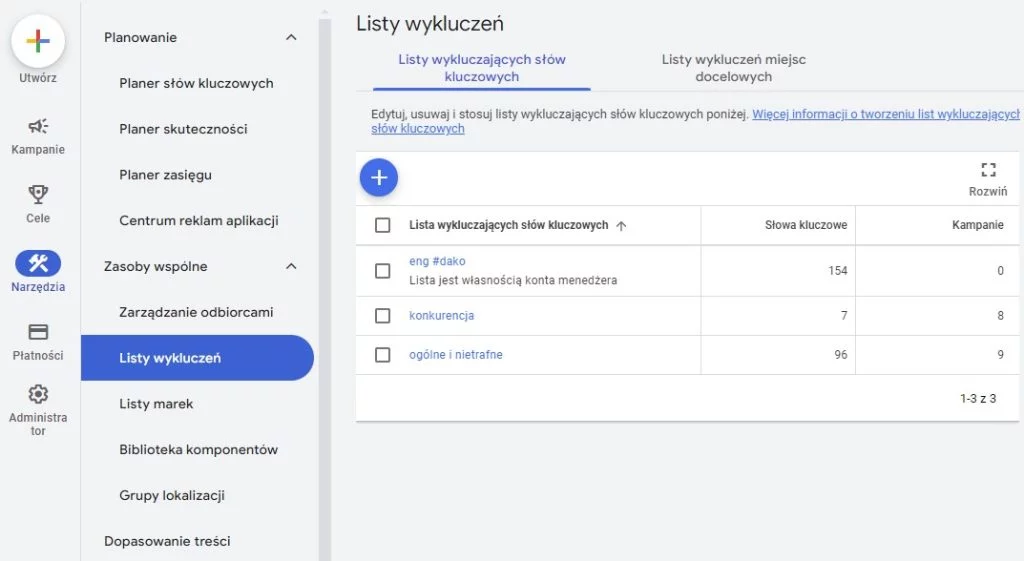Select the Narzędzia wrench icon
This screenshot has width=1024, height=561.
pos(38,263)
